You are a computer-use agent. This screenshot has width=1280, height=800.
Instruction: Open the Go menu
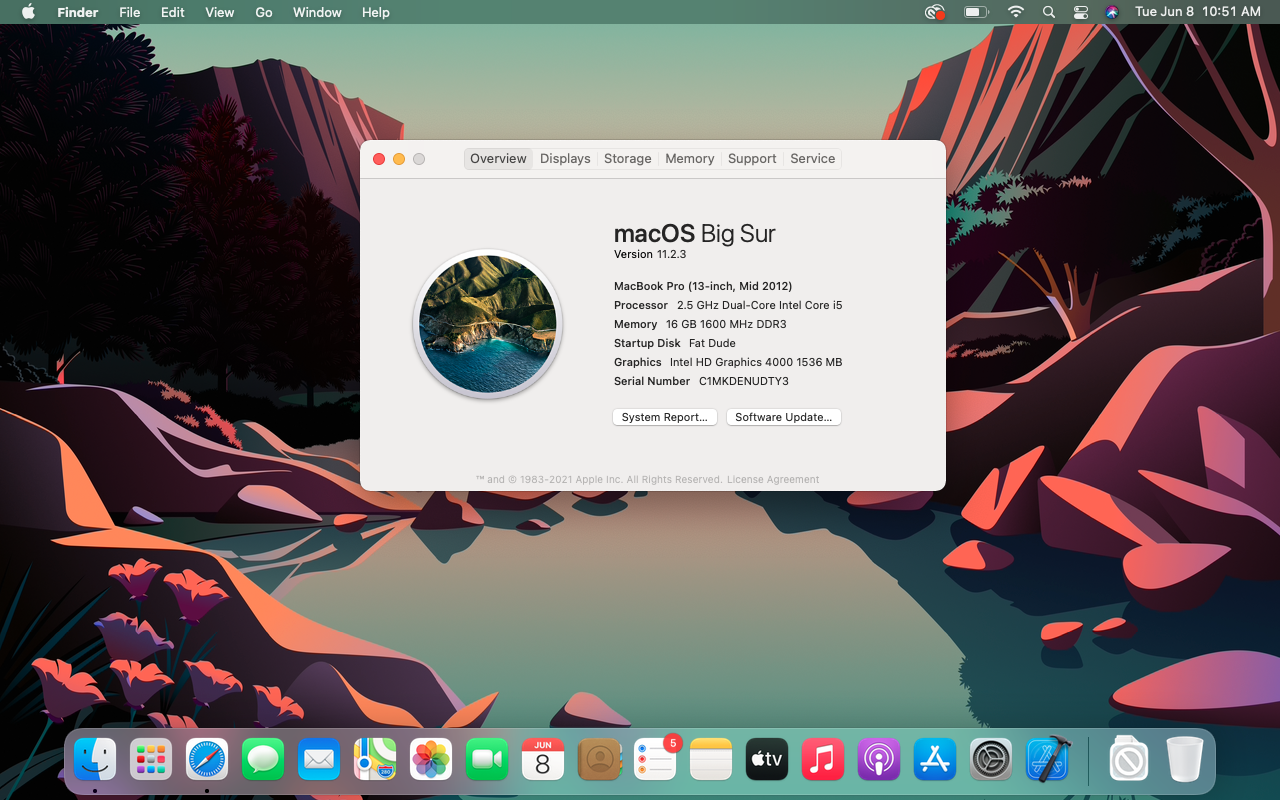tap(264, 12)
